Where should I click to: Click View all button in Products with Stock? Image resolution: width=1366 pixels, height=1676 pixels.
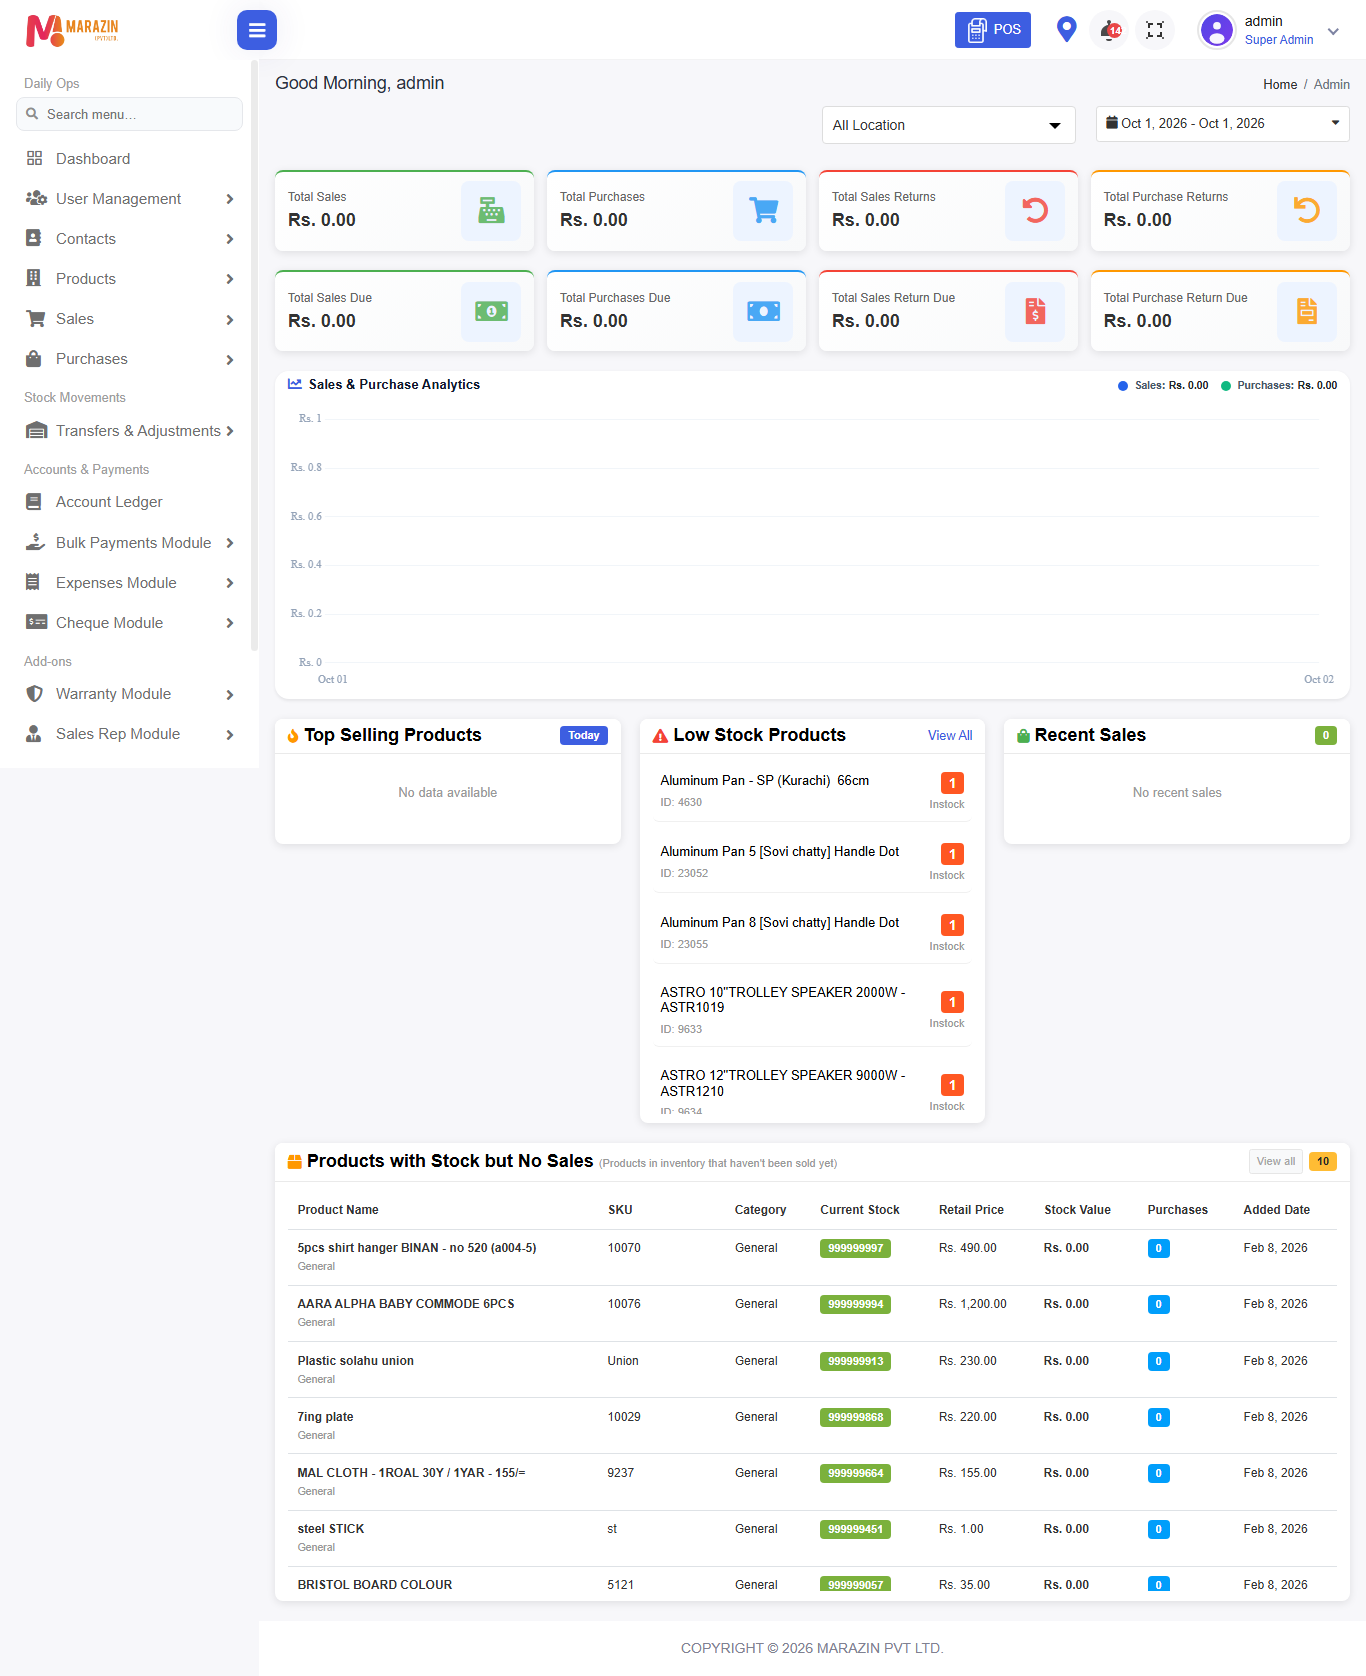click(x=1276, y=1161)
